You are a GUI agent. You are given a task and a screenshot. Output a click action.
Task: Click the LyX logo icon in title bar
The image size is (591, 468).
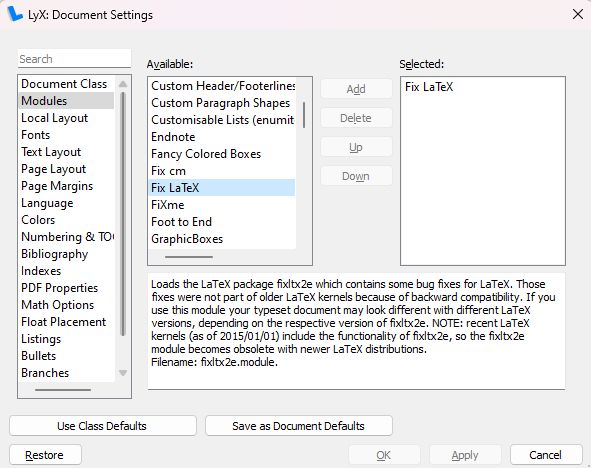point(15,14)
